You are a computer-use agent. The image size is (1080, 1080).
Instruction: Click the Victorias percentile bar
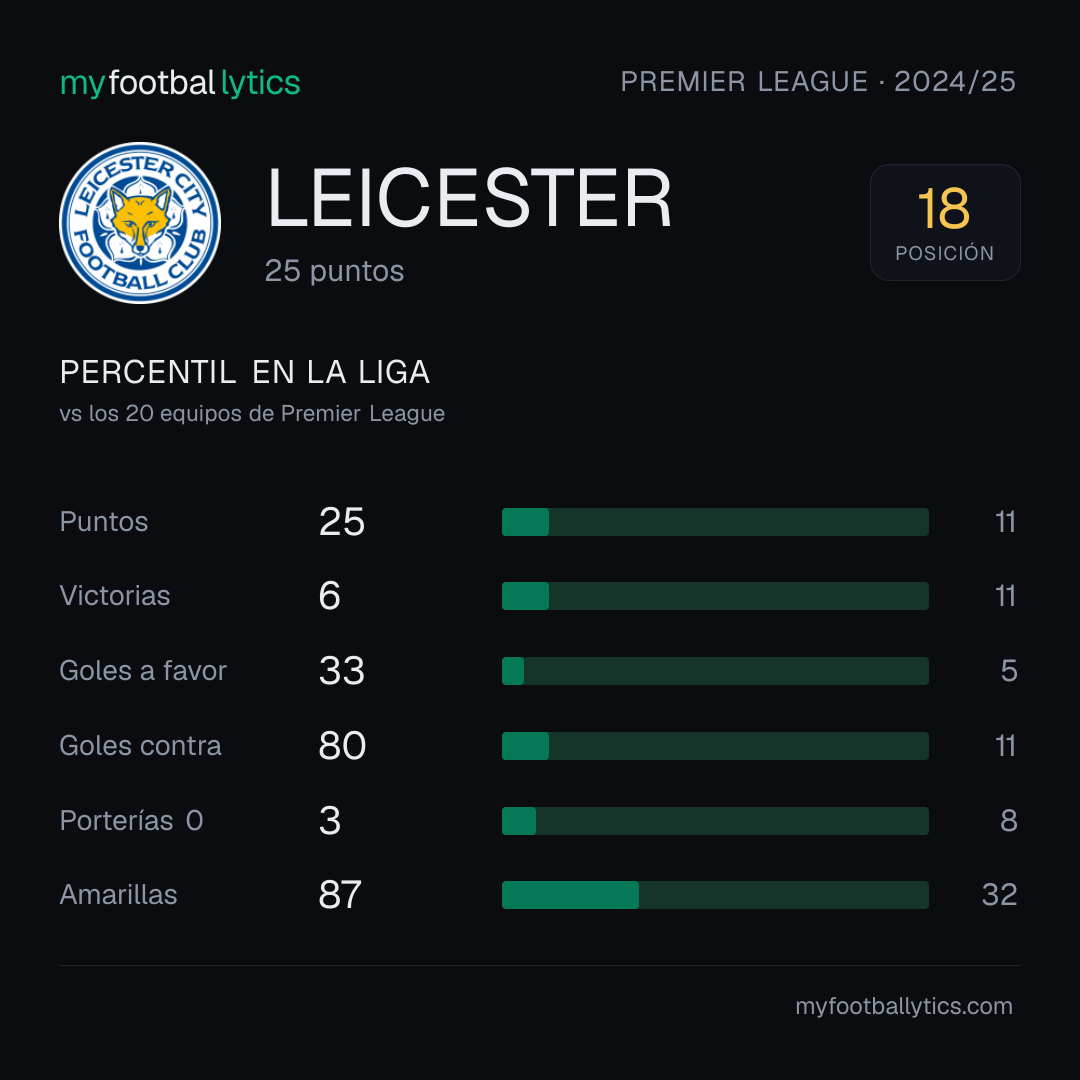click(x=715, y=596)
